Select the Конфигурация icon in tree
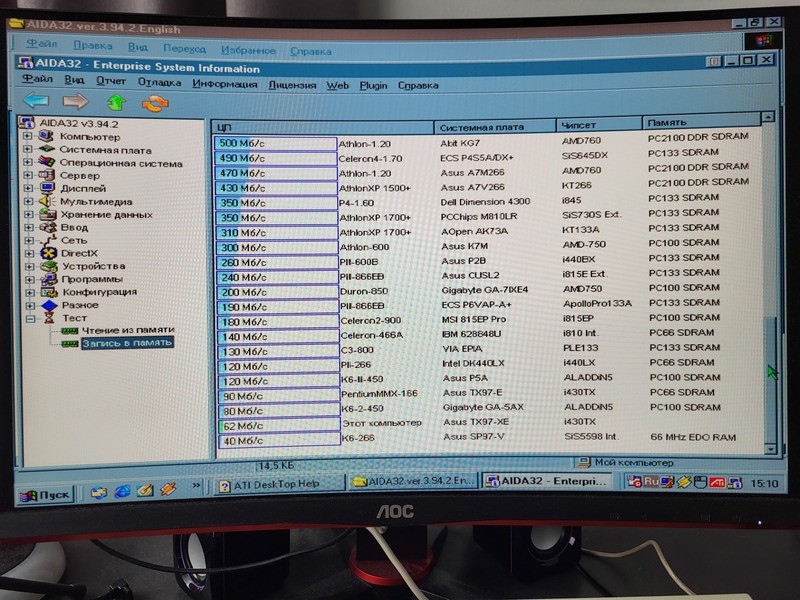This screenshot has width=800, height=600. tap(49, 292)
